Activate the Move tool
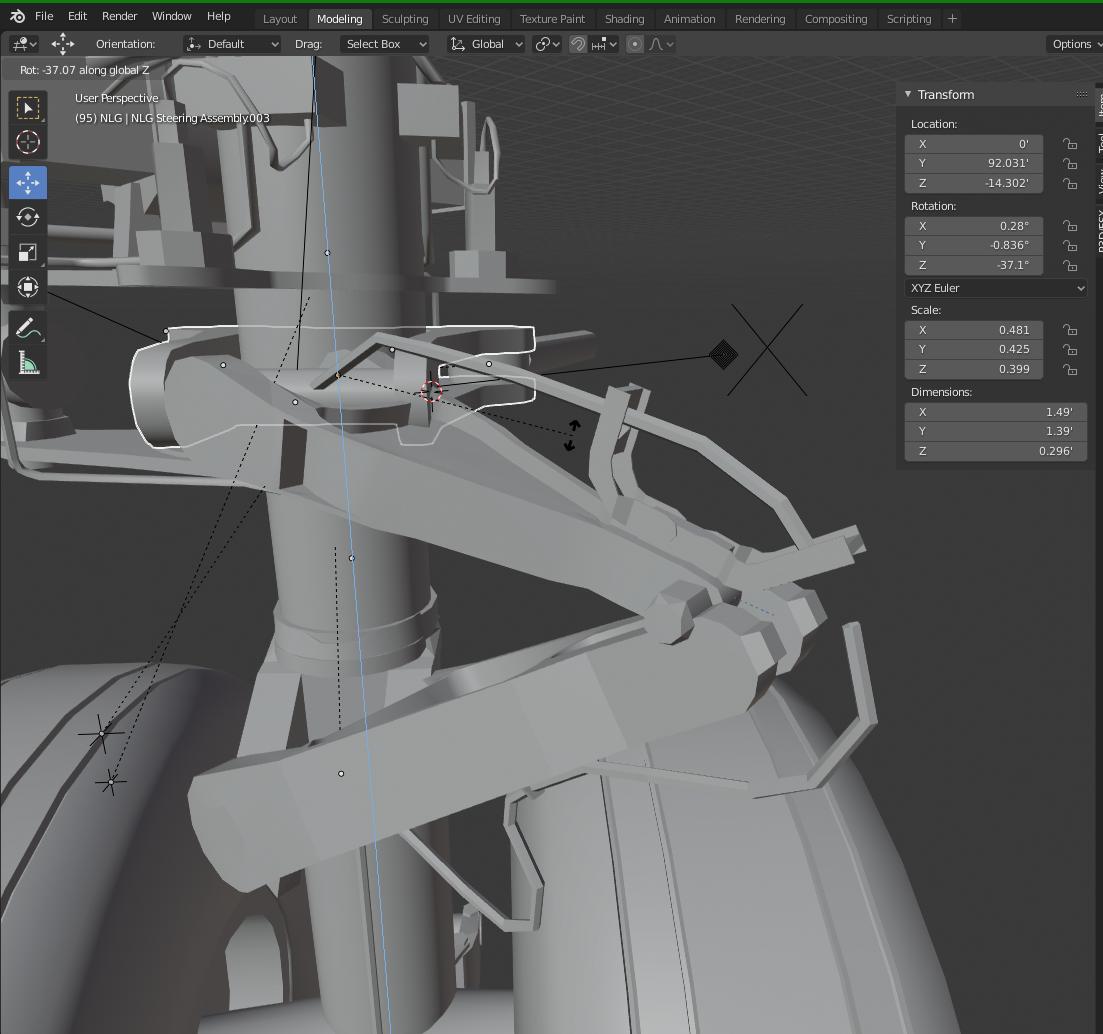 coord(28,182)
